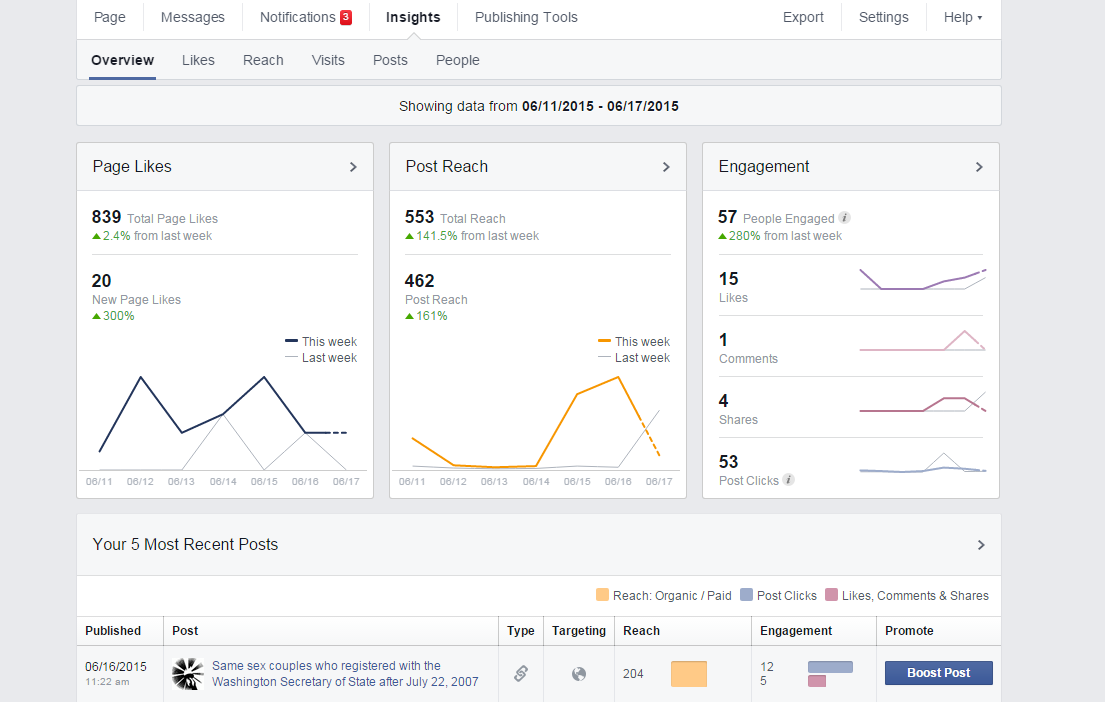The width and height of the screenshot is (1105, 702).
Task: Open the Help dropdown menu
Action: coord(963,17)
